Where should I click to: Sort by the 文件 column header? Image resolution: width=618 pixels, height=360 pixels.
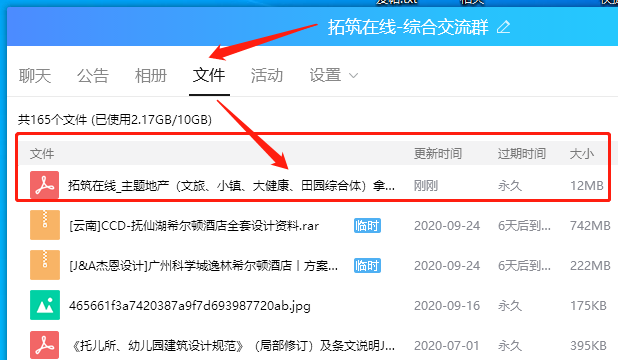(42, 153)
